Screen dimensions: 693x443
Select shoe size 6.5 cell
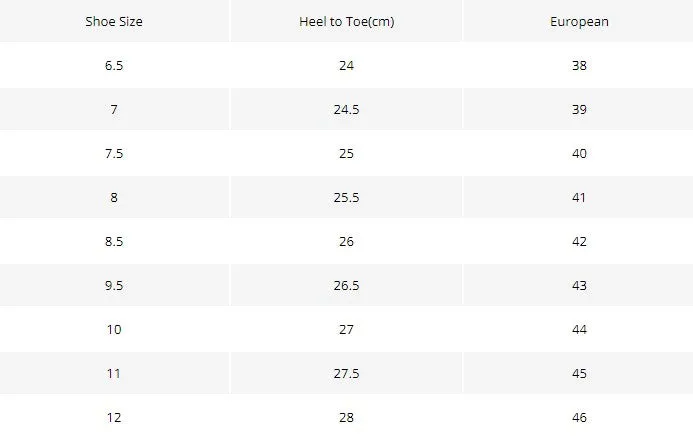114,65
